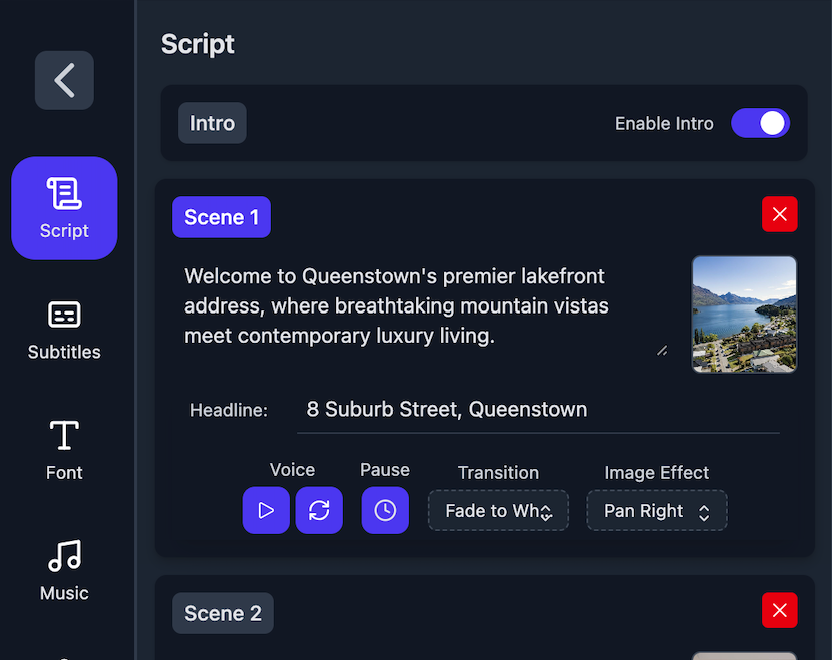Viewport: 832px width, 660px height.
Task: Click the back arrow button
Action: point(64,80)
